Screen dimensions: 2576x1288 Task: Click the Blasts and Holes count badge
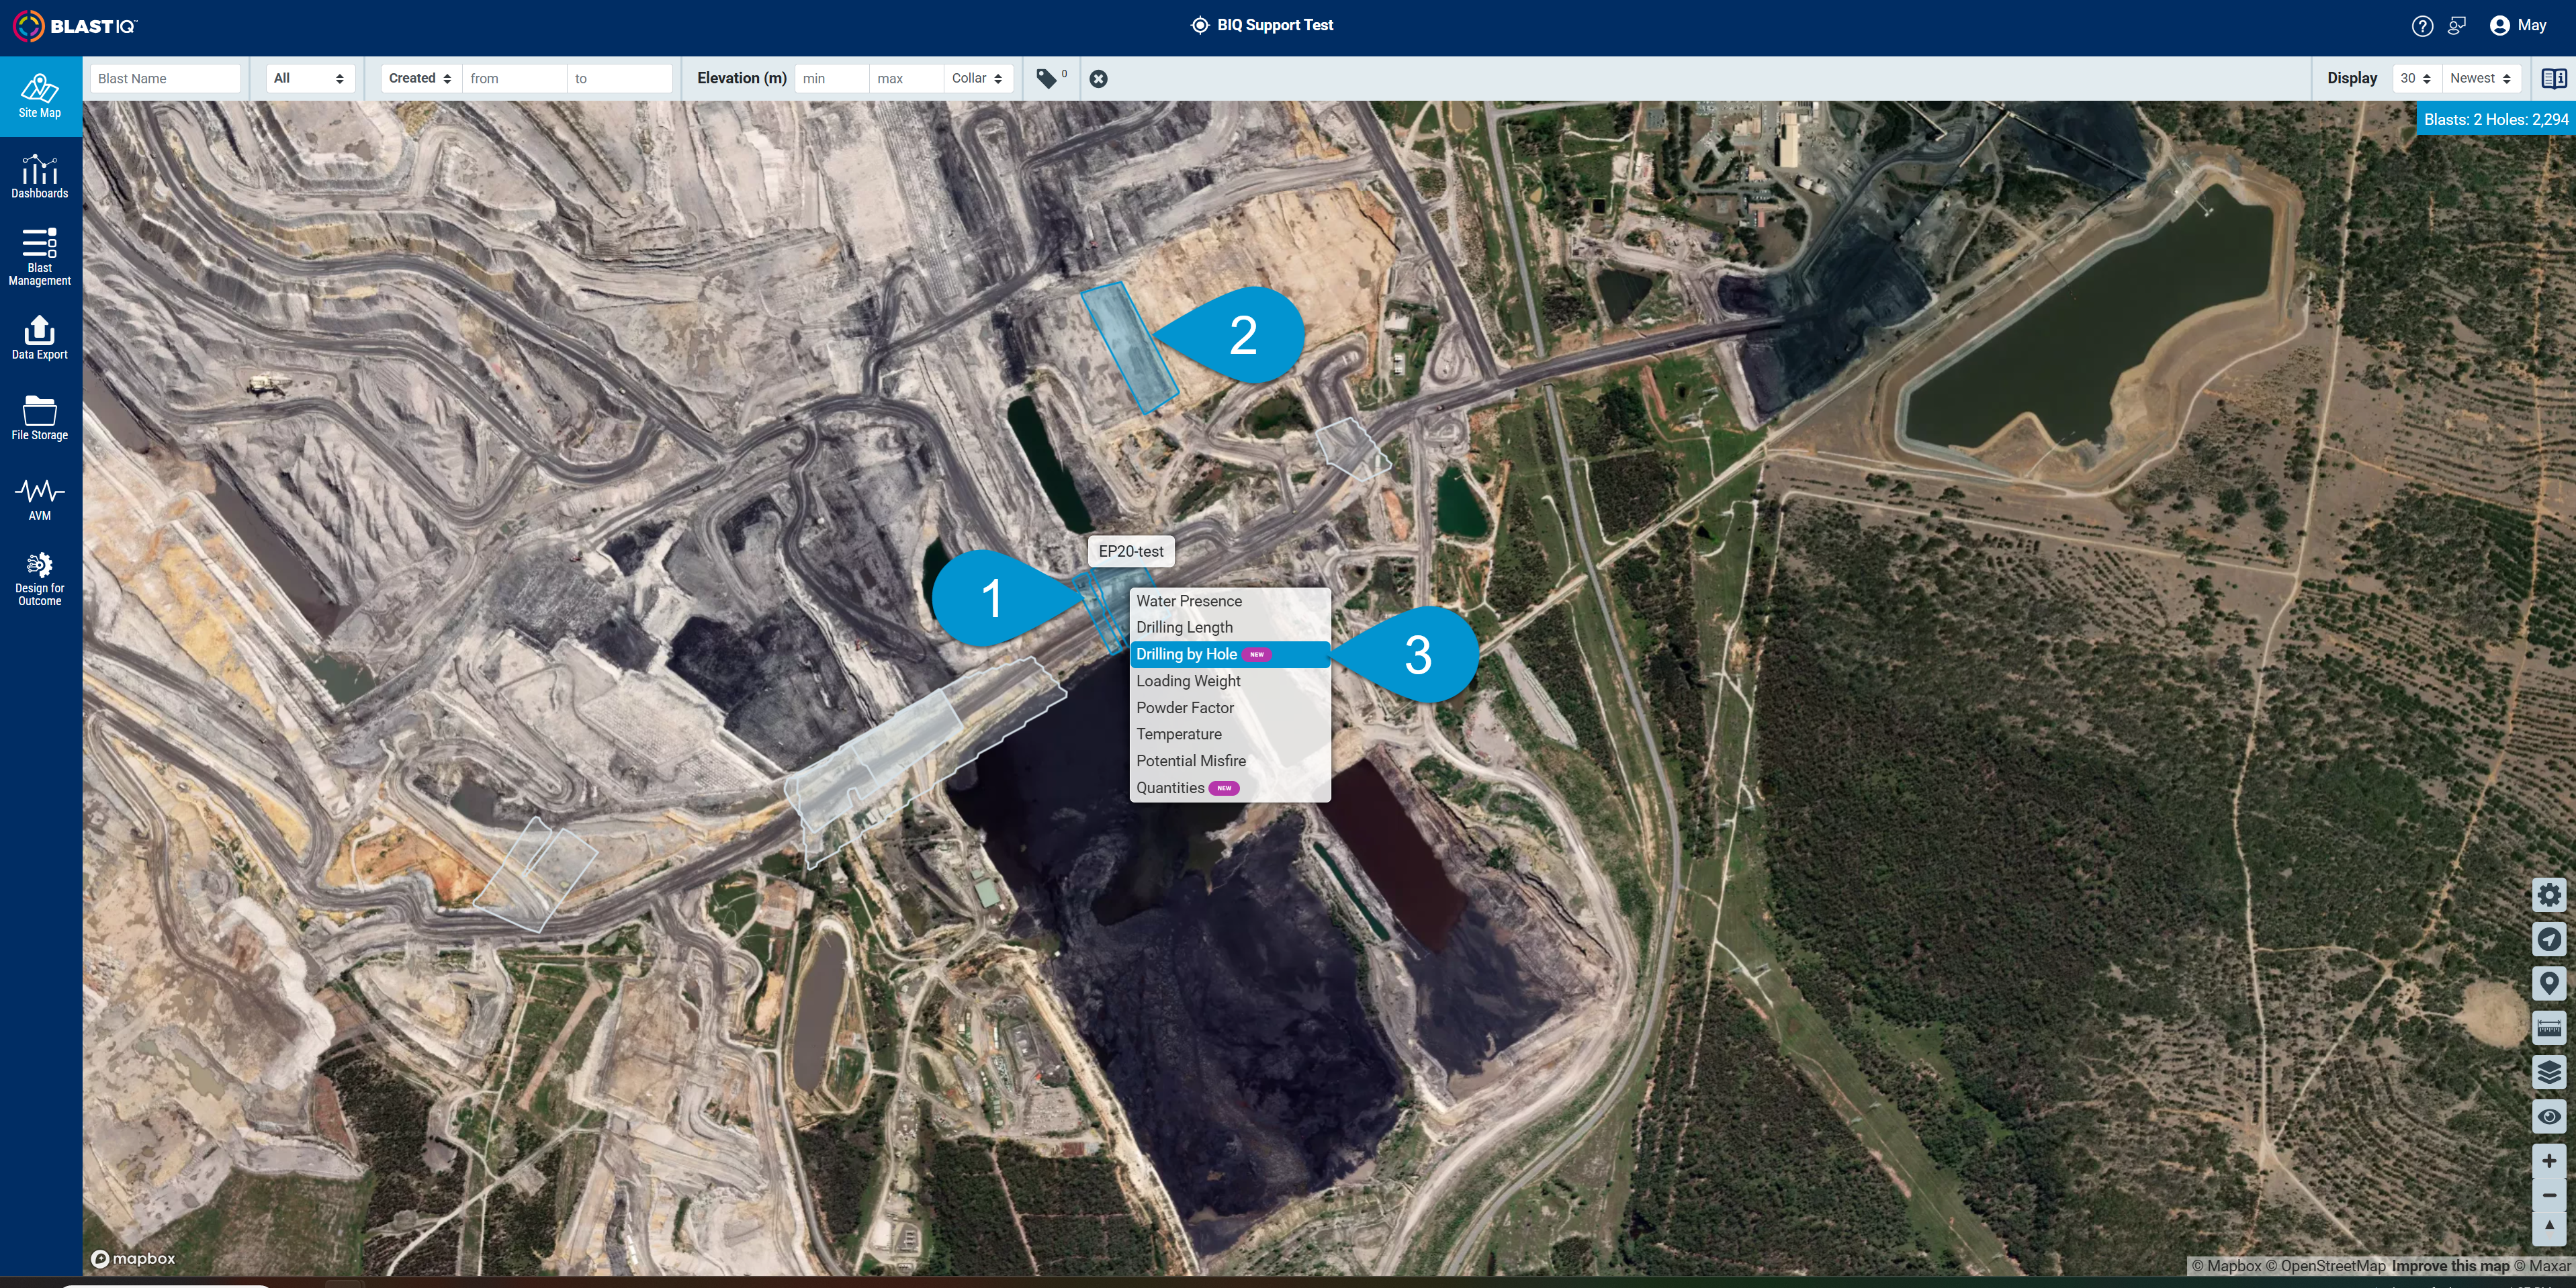click(x=2496, y=119)
